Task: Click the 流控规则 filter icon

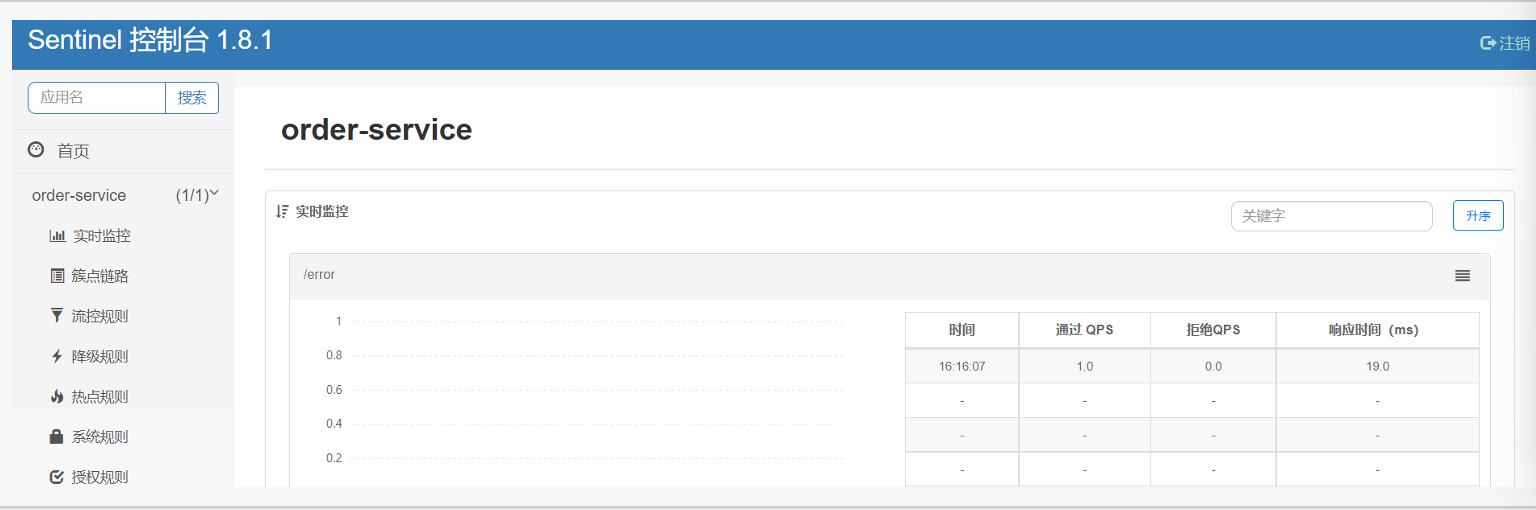Action: tap(56, 316)
